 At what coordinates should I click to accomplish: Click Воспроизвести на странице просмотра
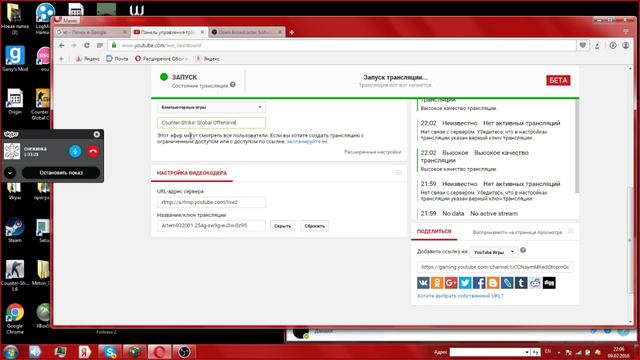pos(517,232)
